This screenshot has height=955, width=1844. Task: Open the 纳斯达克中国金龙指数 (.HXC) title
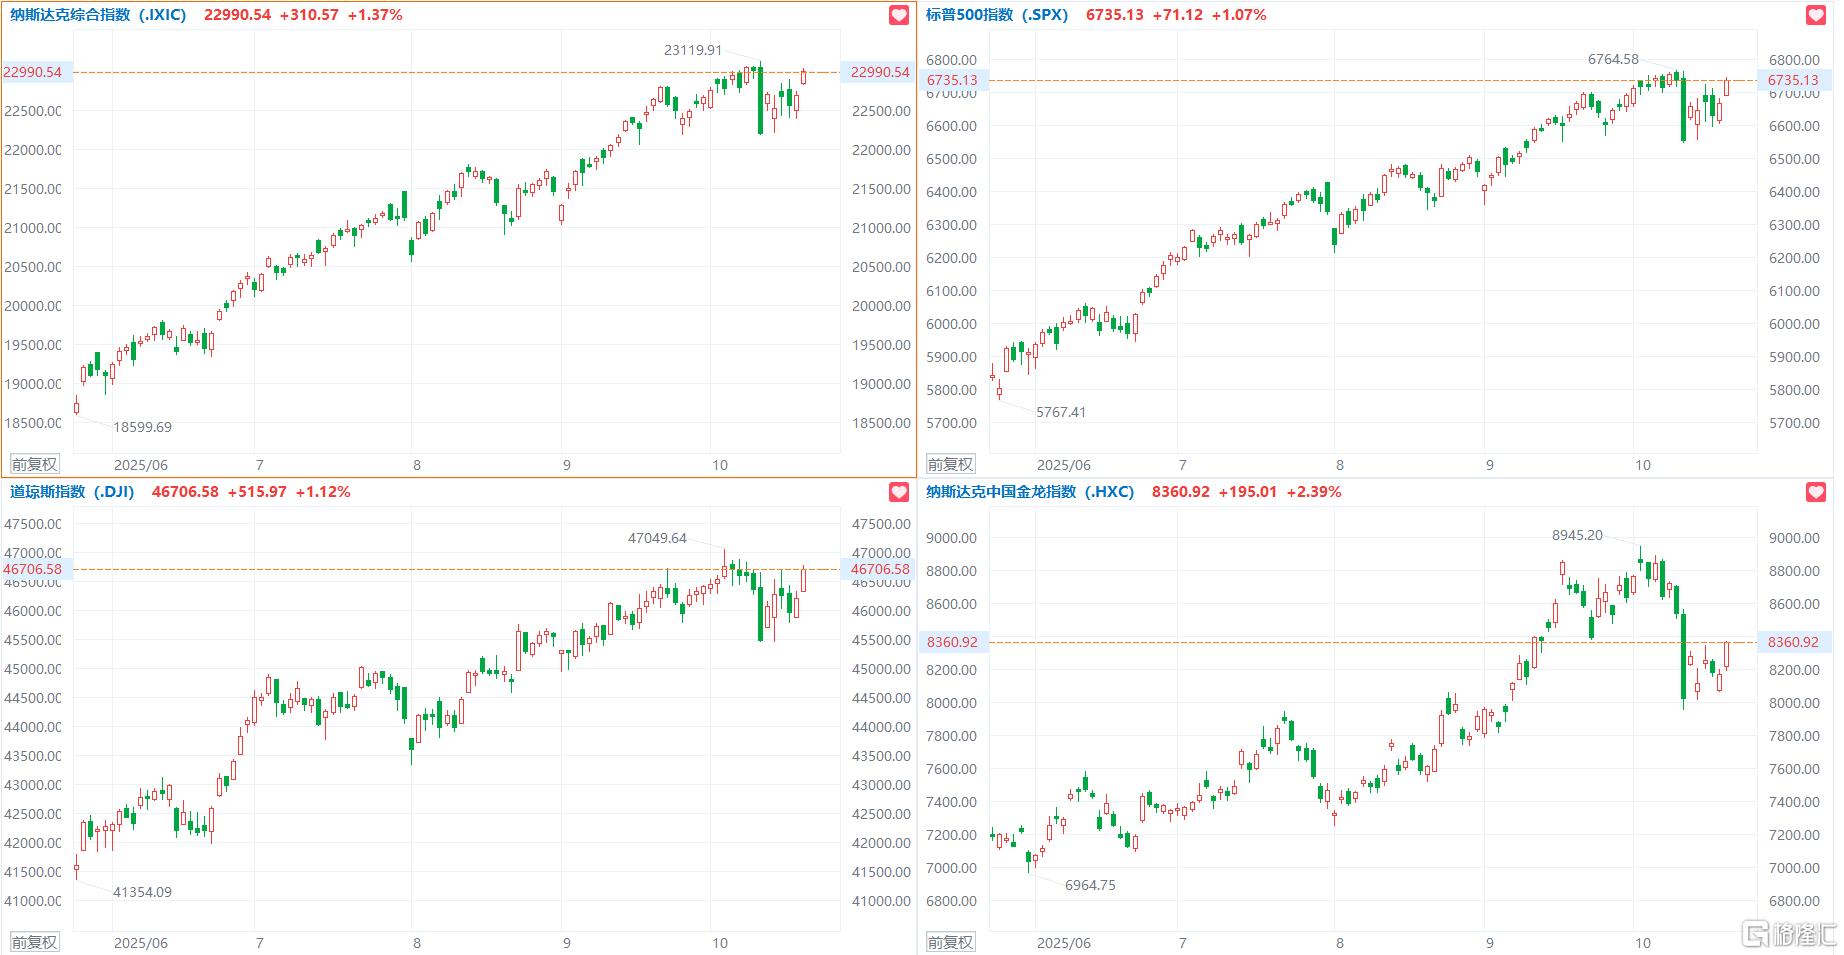pyautogui.click(x=1029, y=492)
